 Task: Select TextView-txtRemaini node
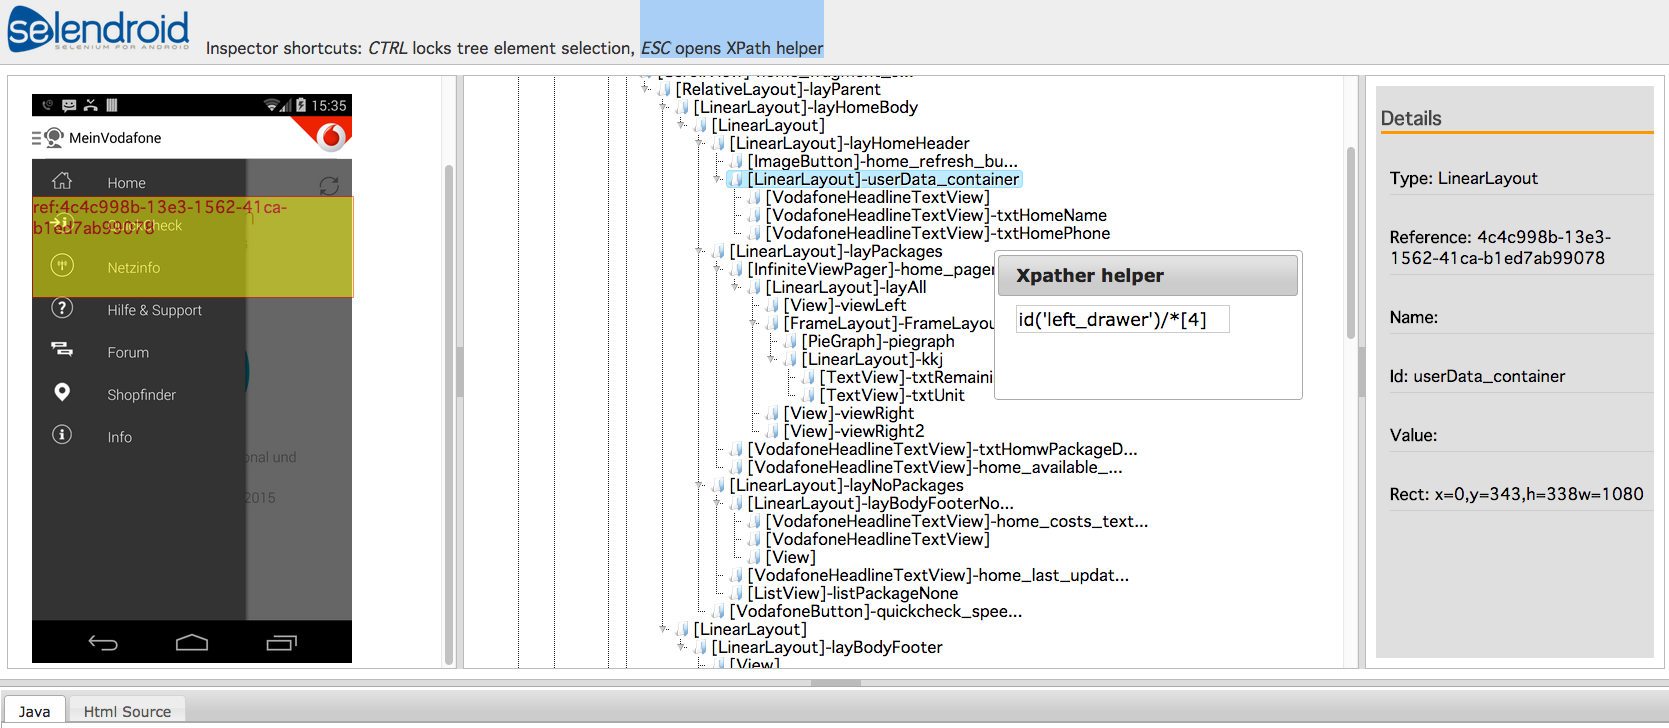coord(906,377)
